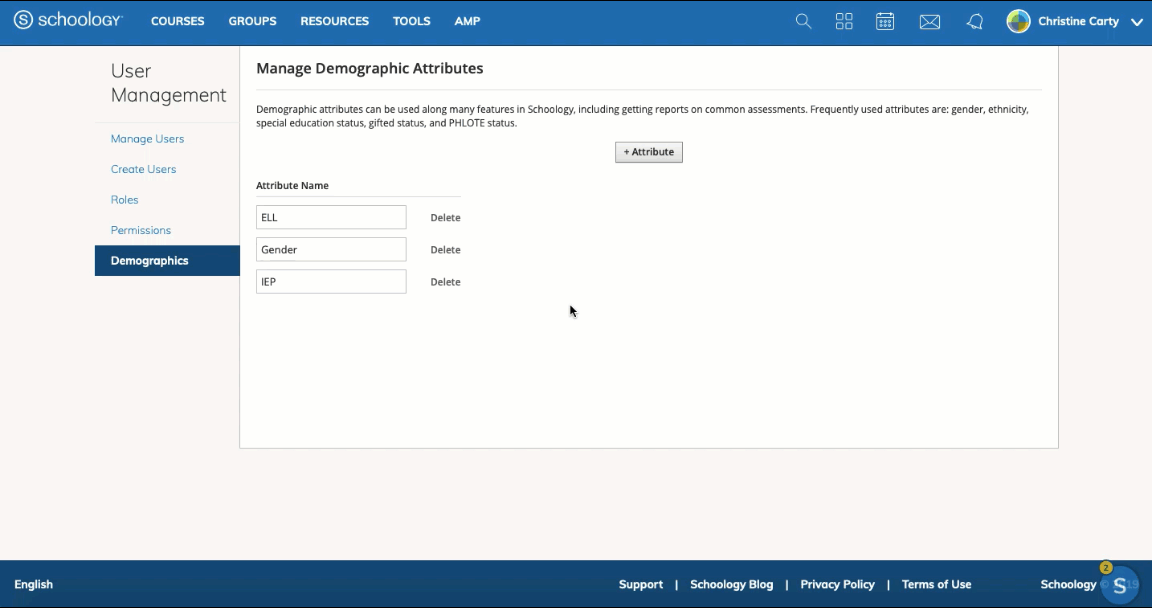Screen dimensions: 1152x608
Task: Click the ELL attribute name field
Action: (331, 217)
